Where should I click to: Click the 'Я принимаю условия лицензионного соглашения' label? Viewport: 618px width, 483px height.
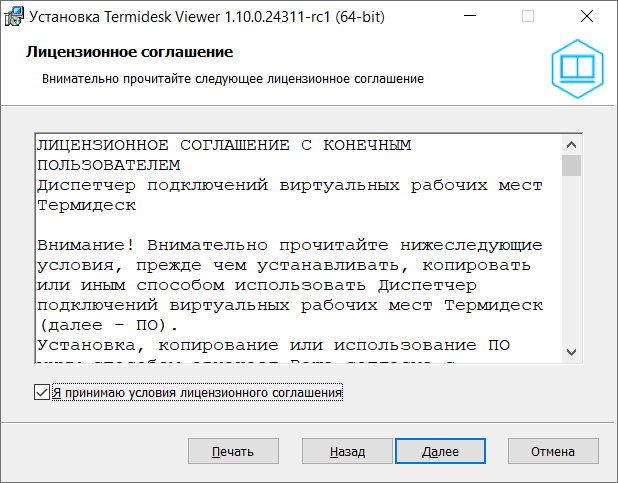tap(197, 393)
